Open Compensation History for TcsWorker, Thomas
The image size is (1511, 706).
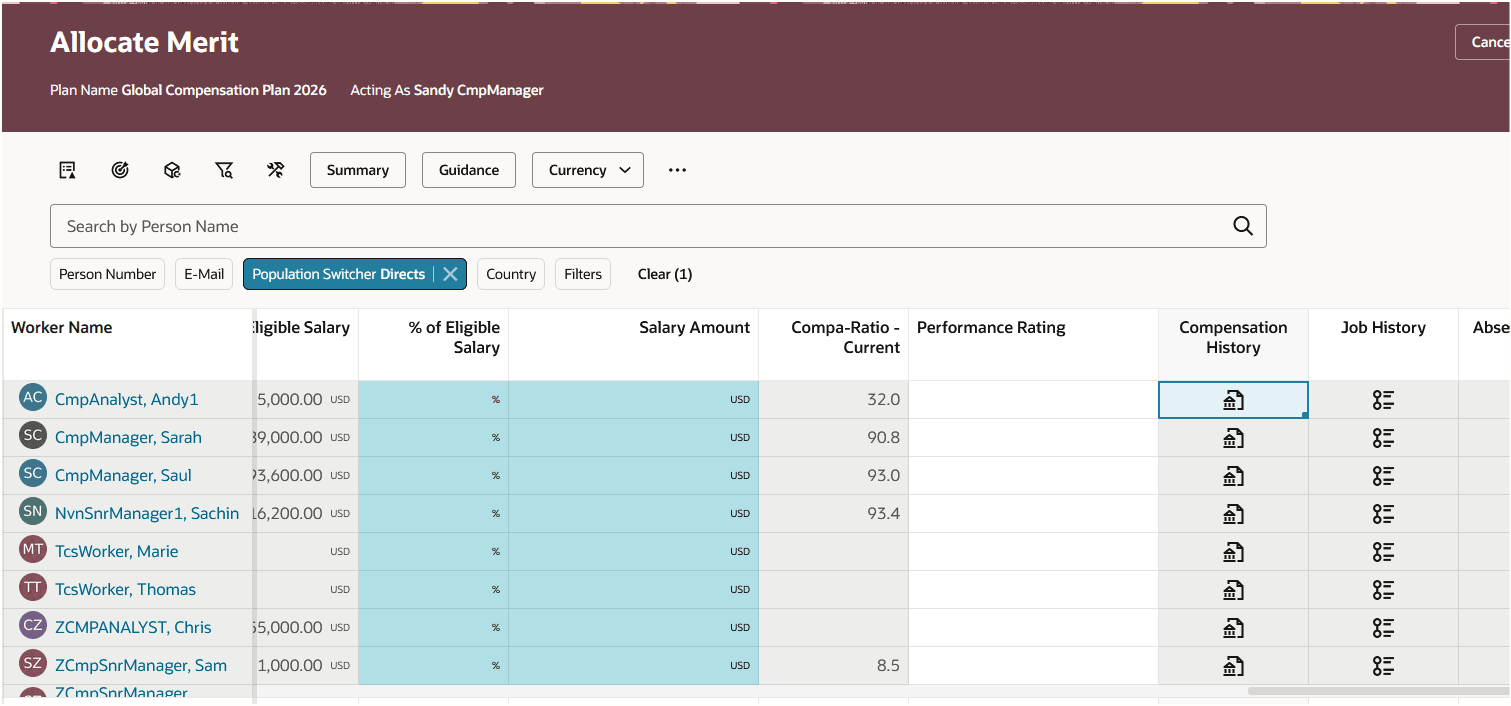point(1233,590)
